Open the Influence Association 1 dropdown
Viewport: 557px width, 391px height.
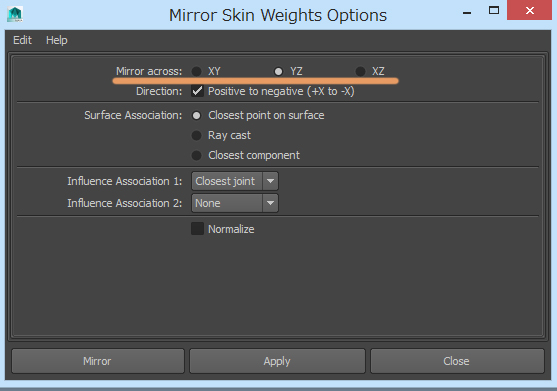pos(234,181)
